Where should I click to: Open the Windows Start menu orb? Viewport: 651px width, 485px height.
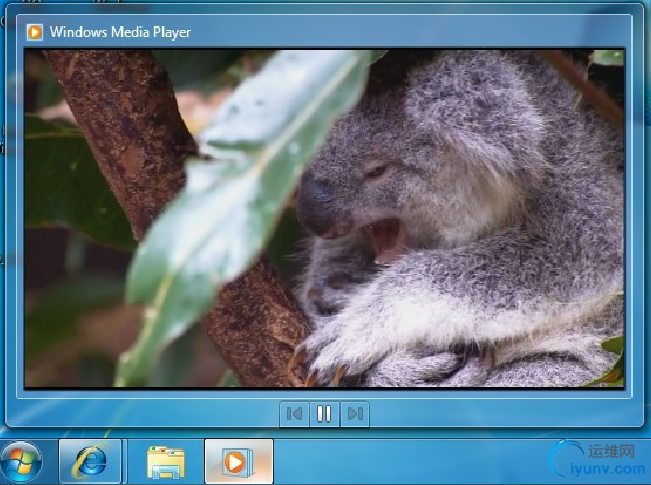pyautogui.click(x=22, y=461)
